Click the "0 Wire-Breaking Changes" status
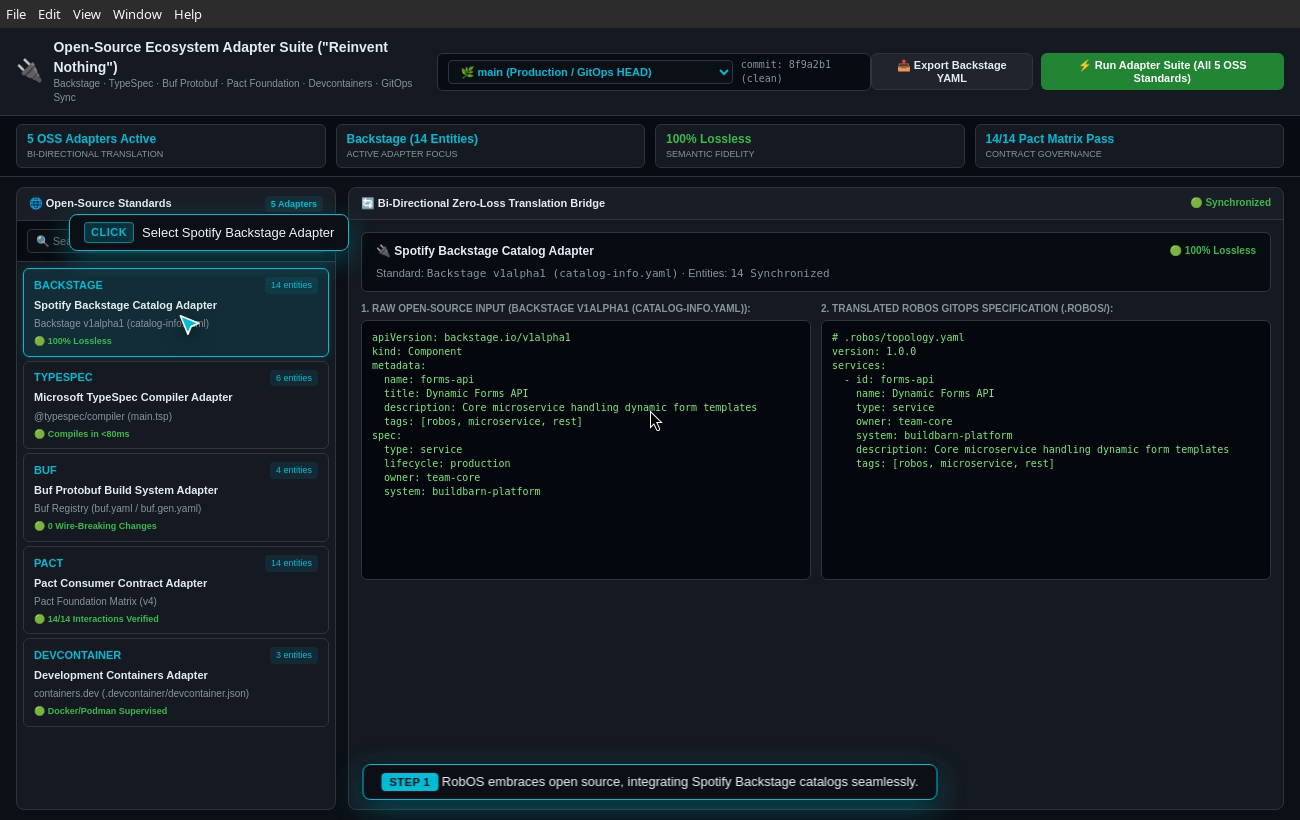The image size is (1300, 820). (95, 526)
